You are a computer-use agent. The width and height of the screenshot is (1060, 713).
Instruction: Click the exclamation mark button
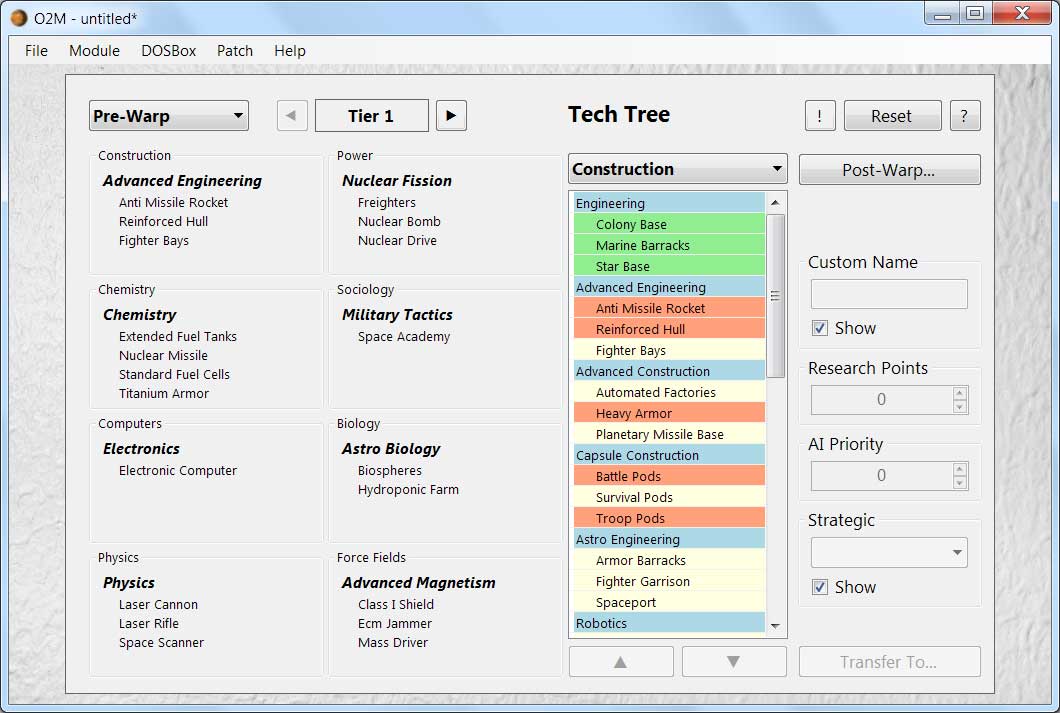(x=820, y=116)
